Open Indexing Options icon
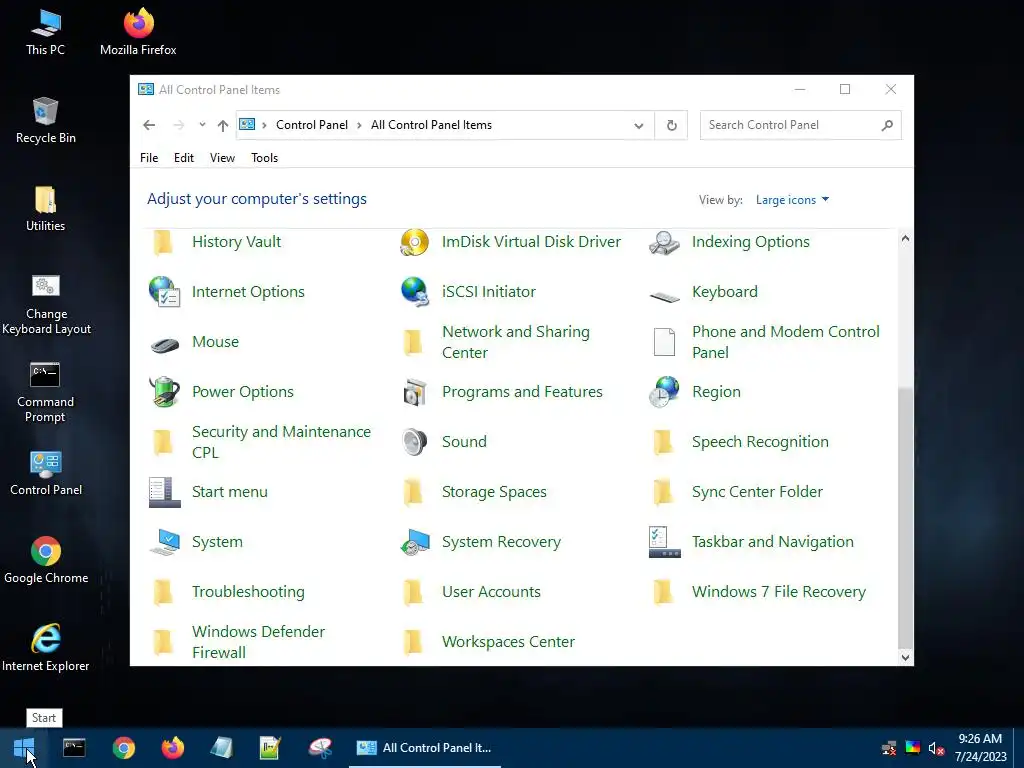 pos(664,242)
